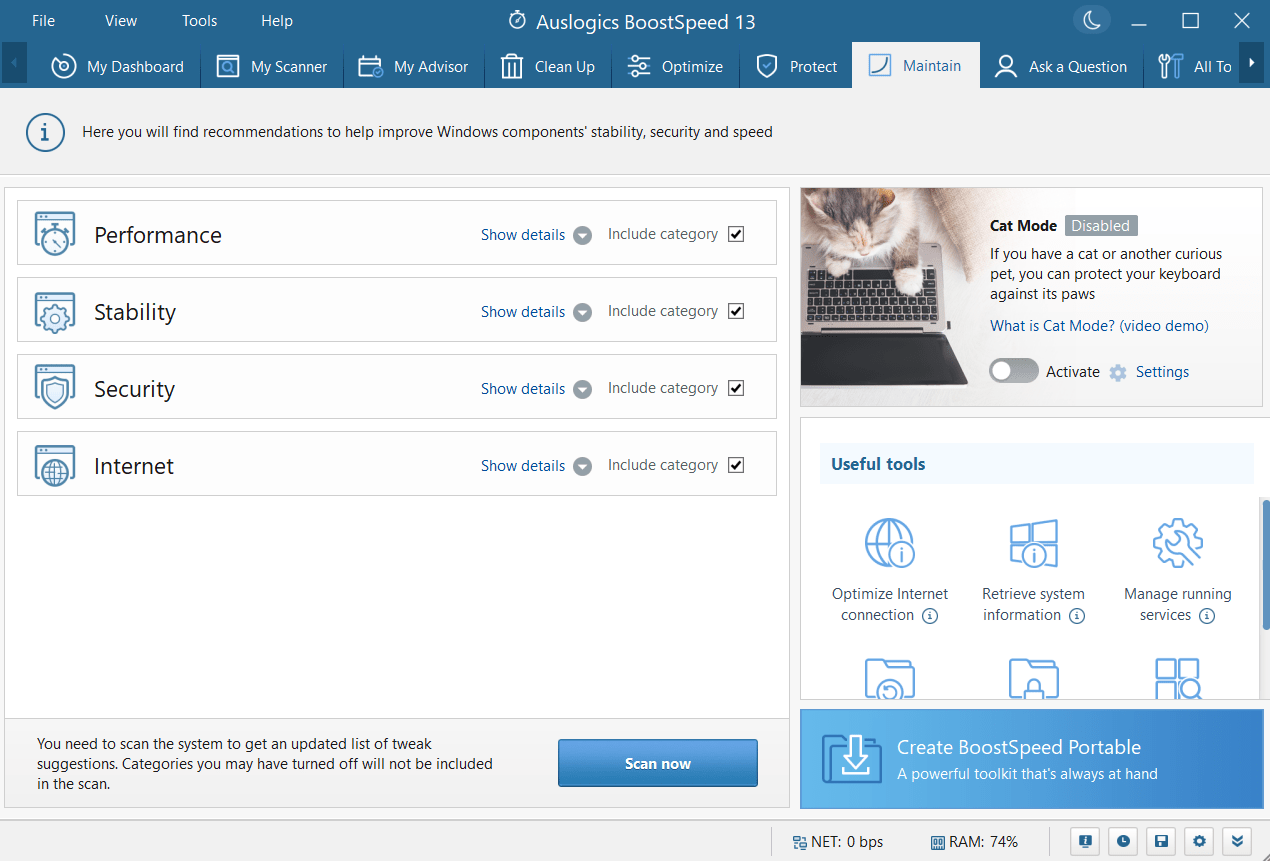Click the Useful tools panel scrollbar

point(1264,565)
